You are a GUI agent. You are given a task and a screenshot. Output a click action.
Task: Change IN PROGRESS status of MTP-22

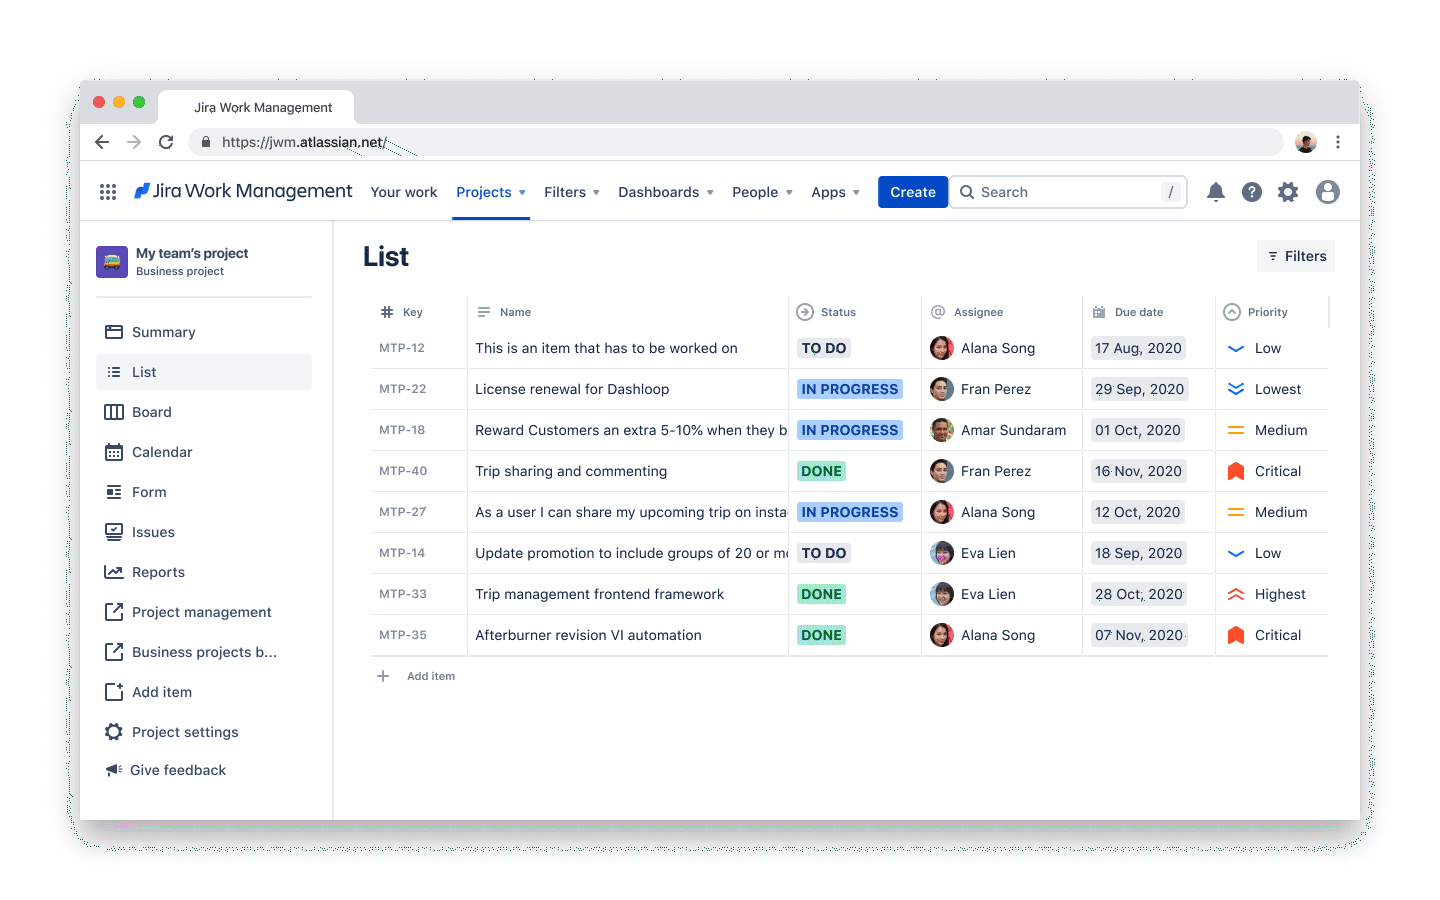point(850,389)
